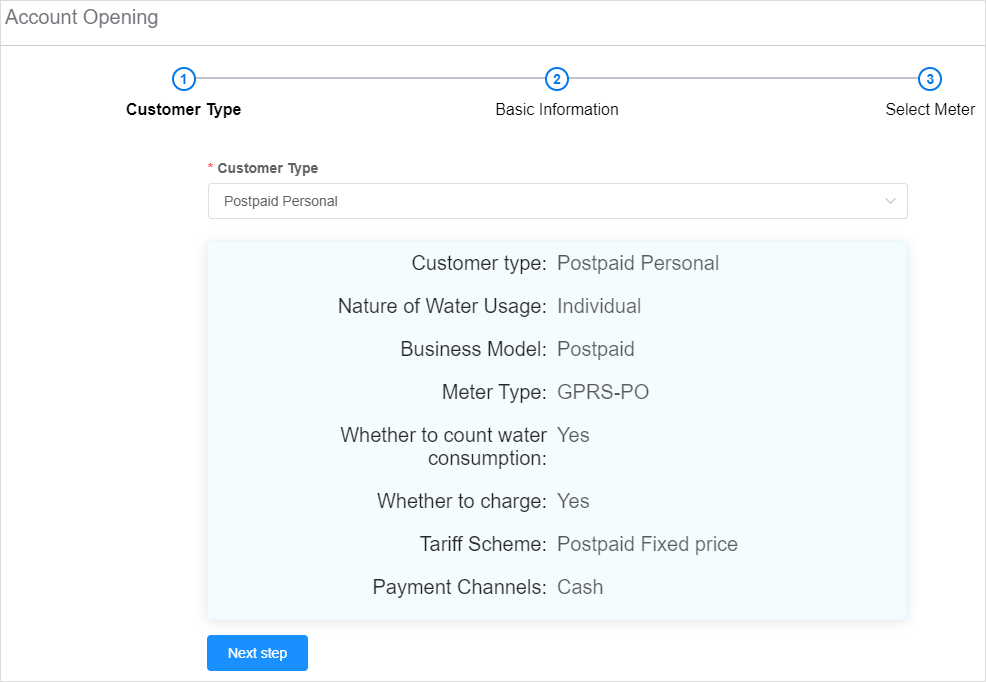Click the Whether to charge Yes value
986x682 pixels.
[x=573, y=501]
